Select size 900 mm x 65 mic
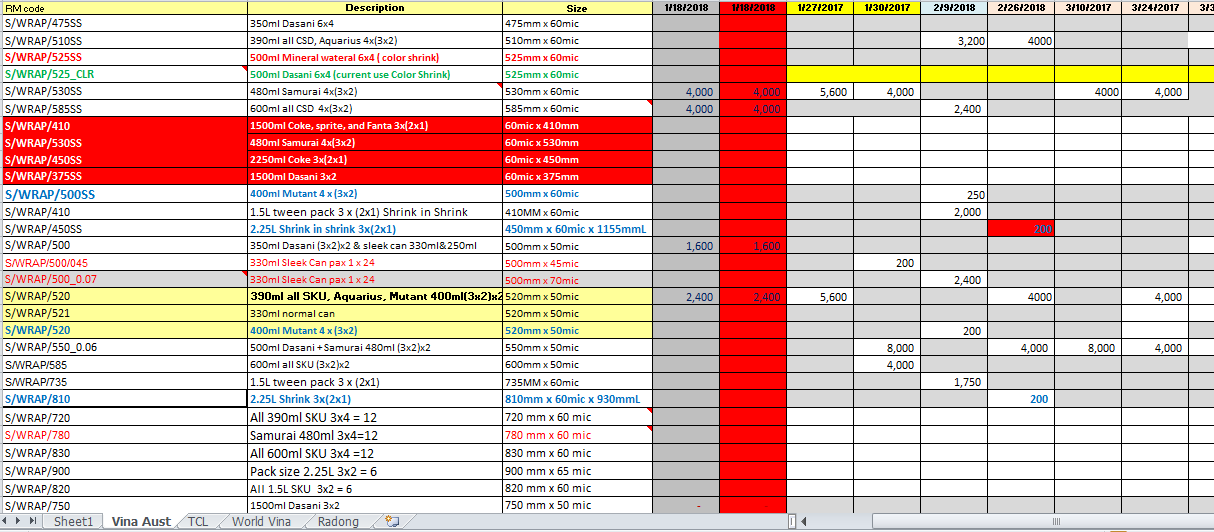This screenshot has width=1214, height=532. pos(577,471)
